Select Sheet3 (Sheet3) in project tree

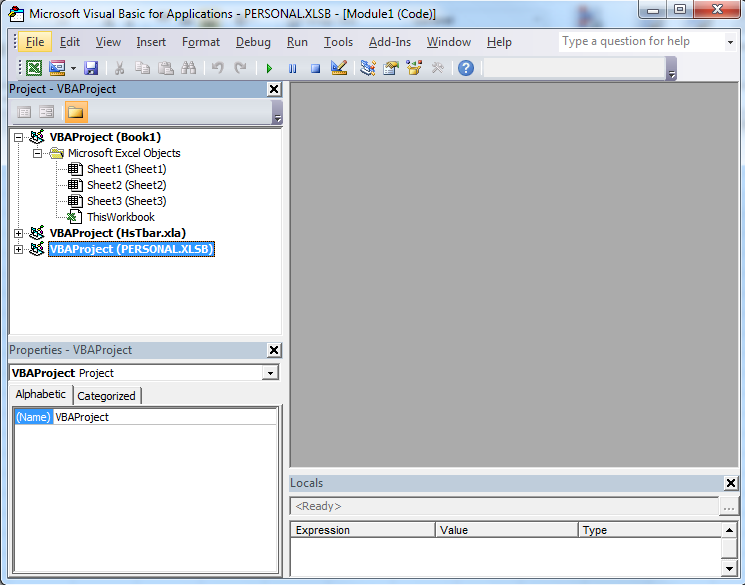pyautogui.click(x=126, y=201)
